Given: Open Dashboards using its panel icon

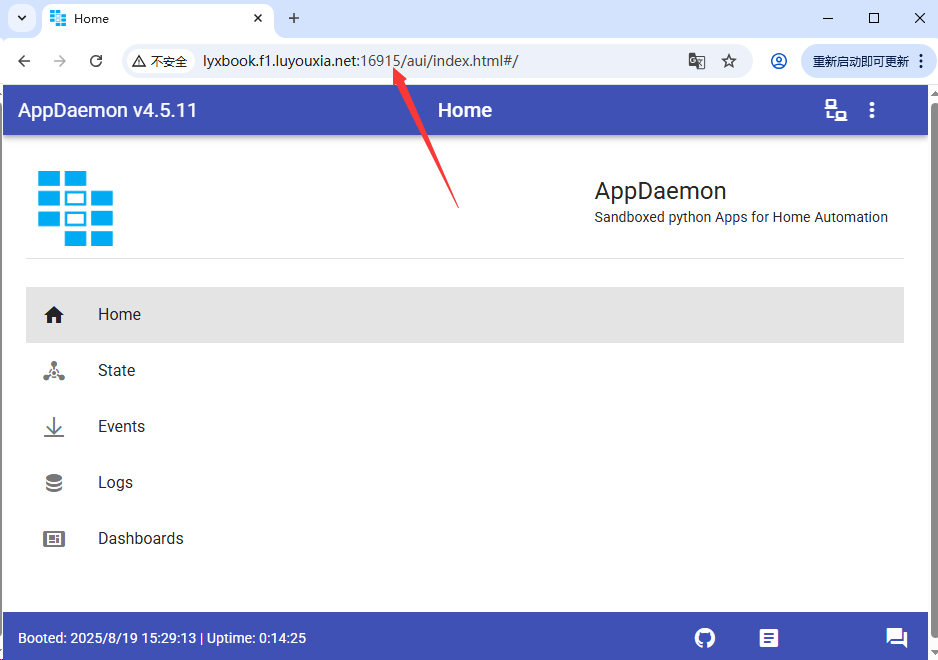Looking at the screenshot, I should click(53, 538).
